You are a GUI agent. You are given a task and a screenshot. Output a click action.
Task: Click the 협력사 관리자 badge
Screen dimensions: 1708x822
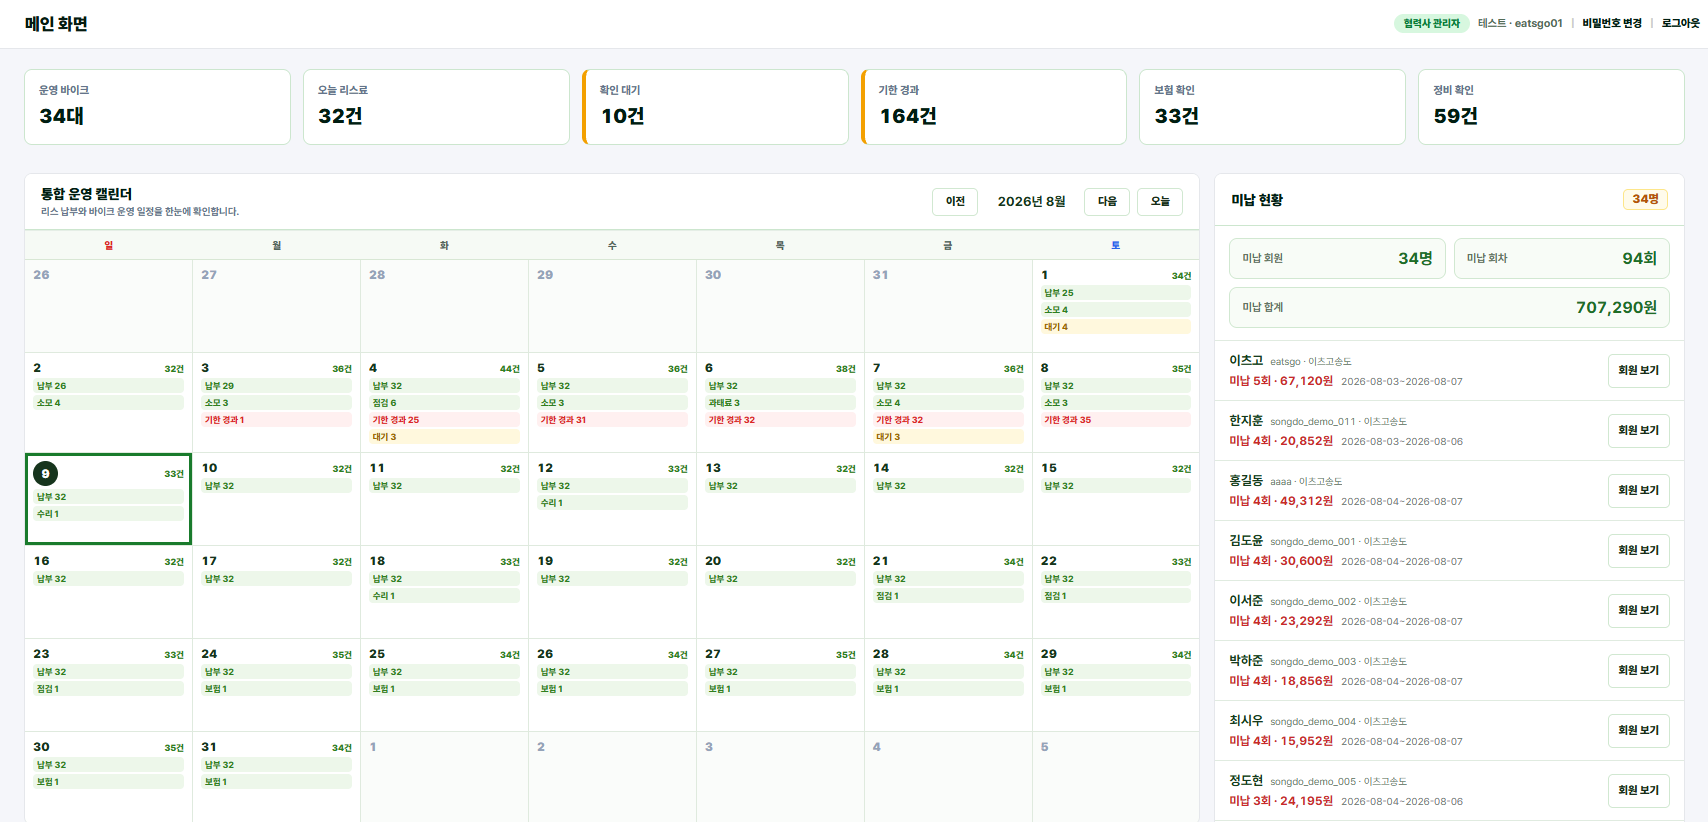[1431, 23]
